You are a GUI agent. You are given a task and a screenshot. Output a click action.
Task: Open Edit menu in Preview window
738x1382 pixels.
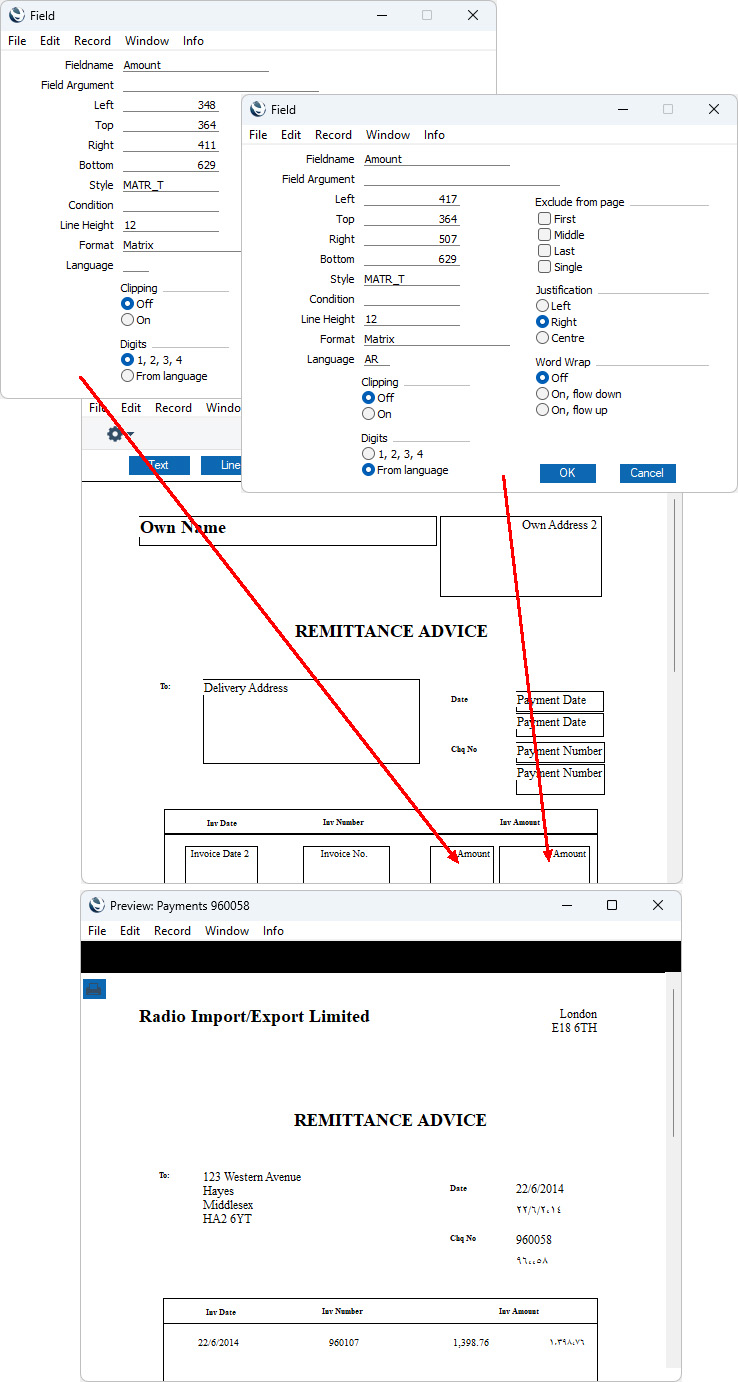[130, 931]
